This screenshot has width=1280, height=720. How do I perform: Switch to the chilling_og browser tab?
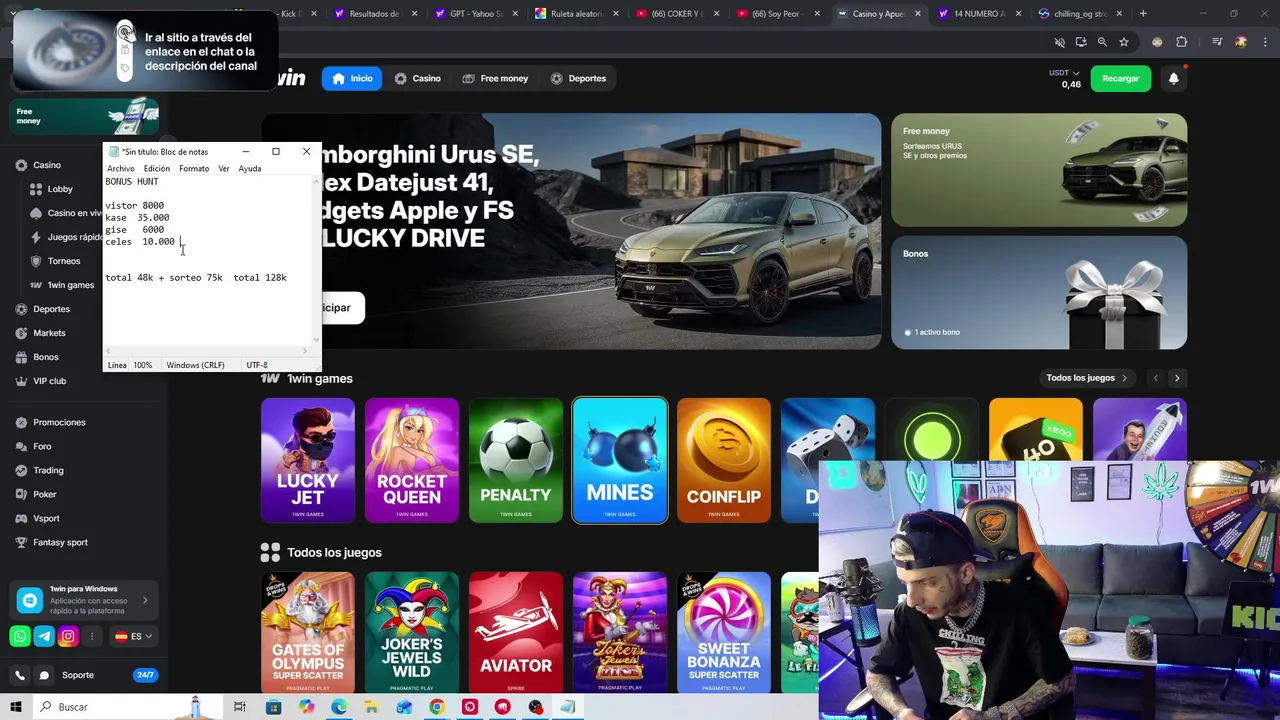tap(1078, 14)
